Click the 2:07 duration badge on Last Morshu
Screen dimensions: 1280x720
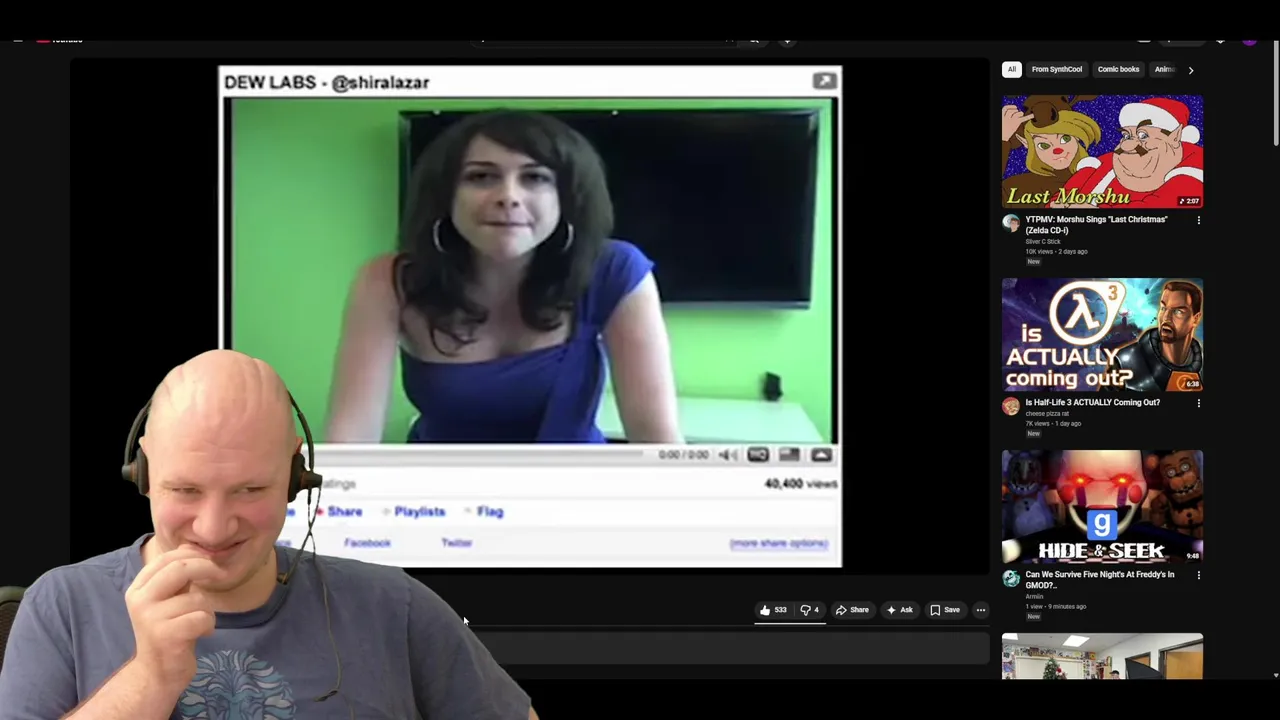1189,201
